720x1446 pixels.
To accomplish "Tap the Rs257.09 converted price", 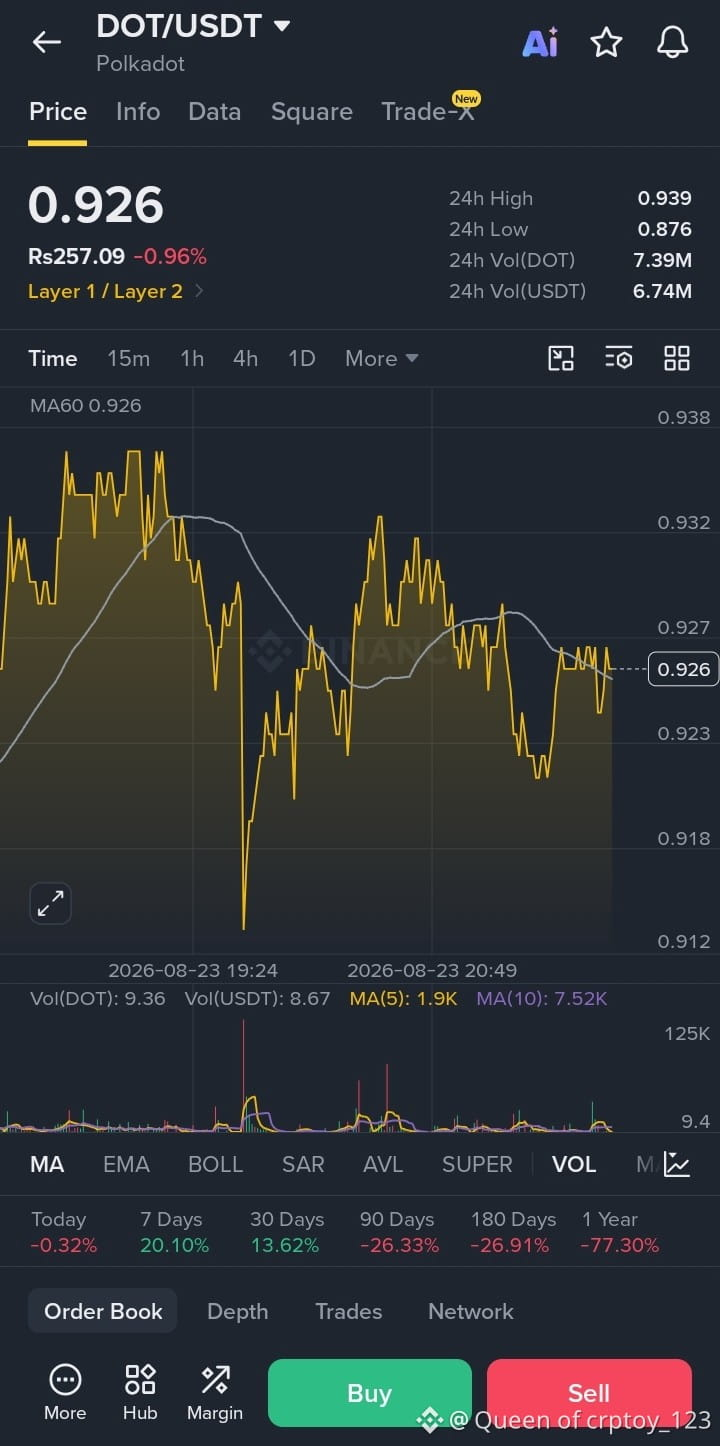I will pos(76,256).
